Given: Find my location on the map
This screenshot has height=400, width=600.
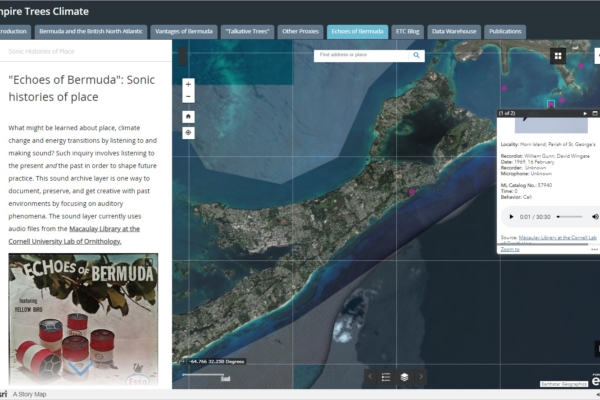Looking at the screenshot, I should click(x=188, y=133).
